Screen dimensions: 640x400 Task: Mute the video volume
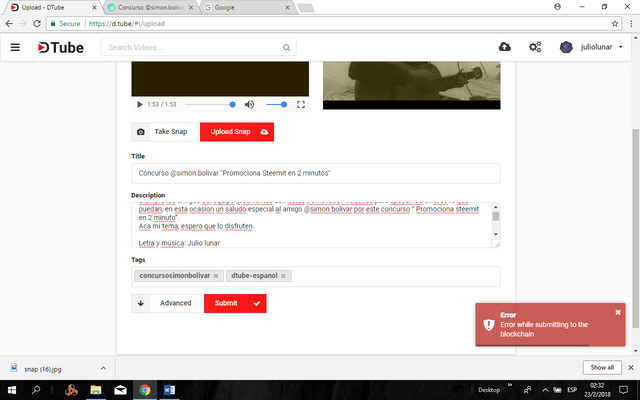coord(249,104)
